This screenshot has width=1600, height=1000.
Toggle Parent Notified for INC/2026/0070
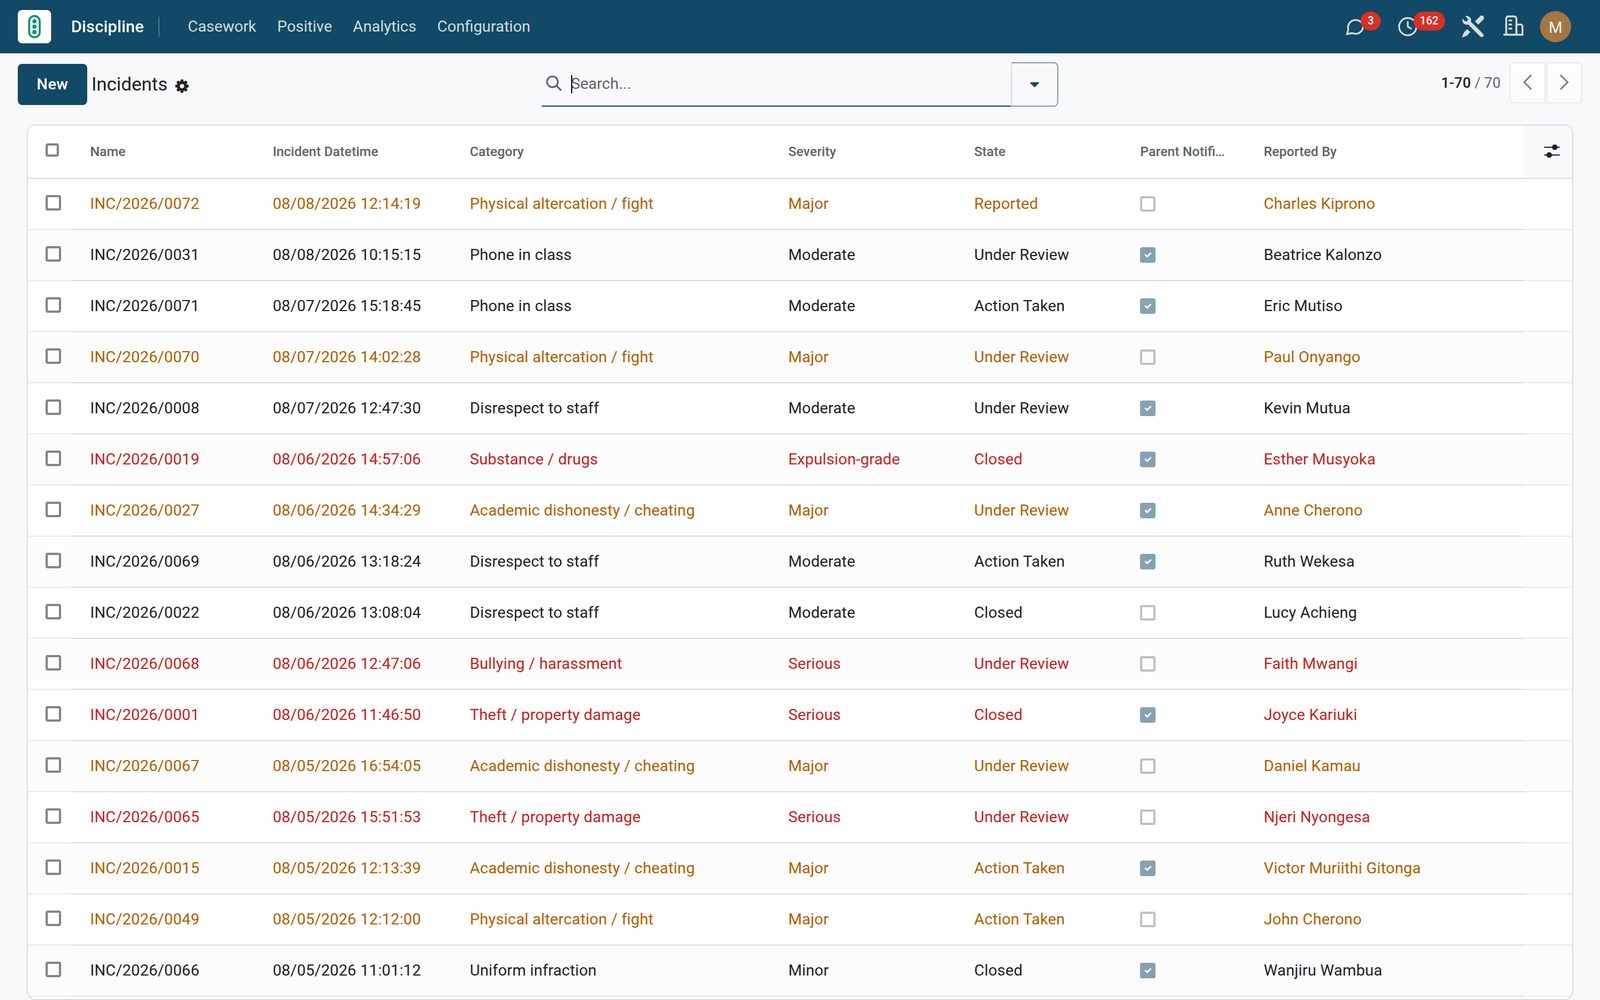click(x=1148, y=357)
